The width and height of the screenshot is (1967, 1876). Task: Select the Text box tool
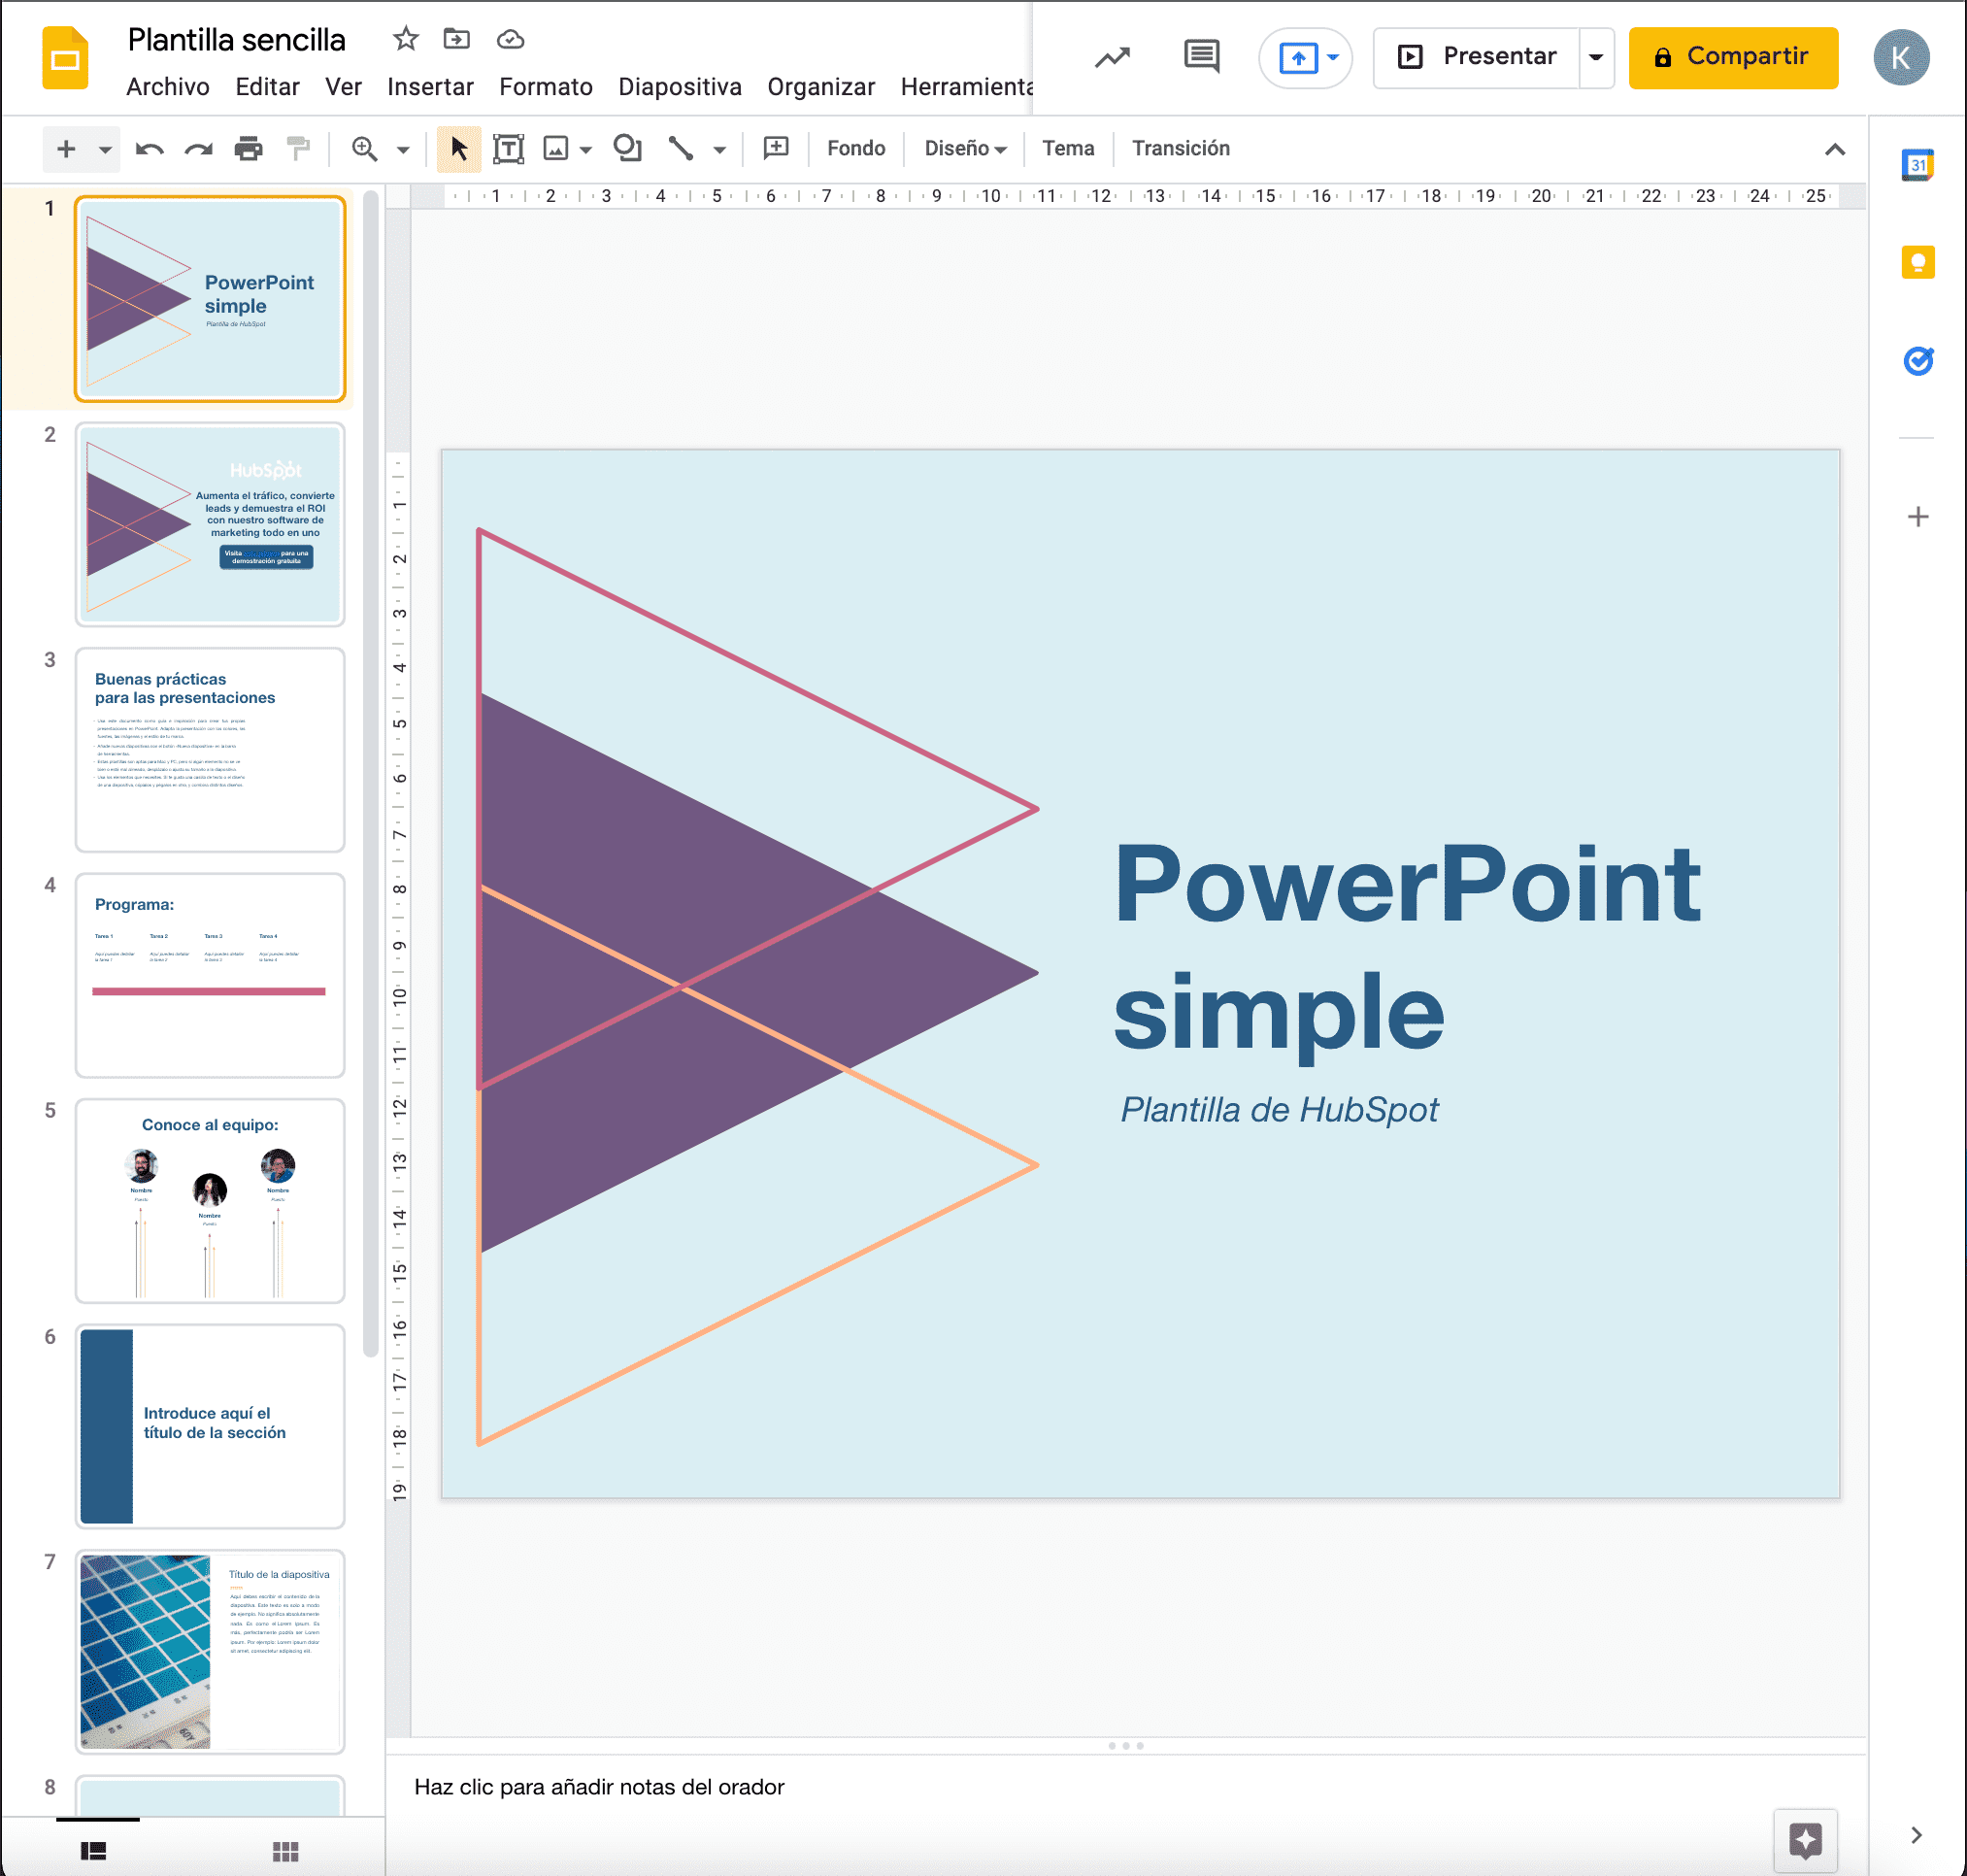(x=509, y=148)
